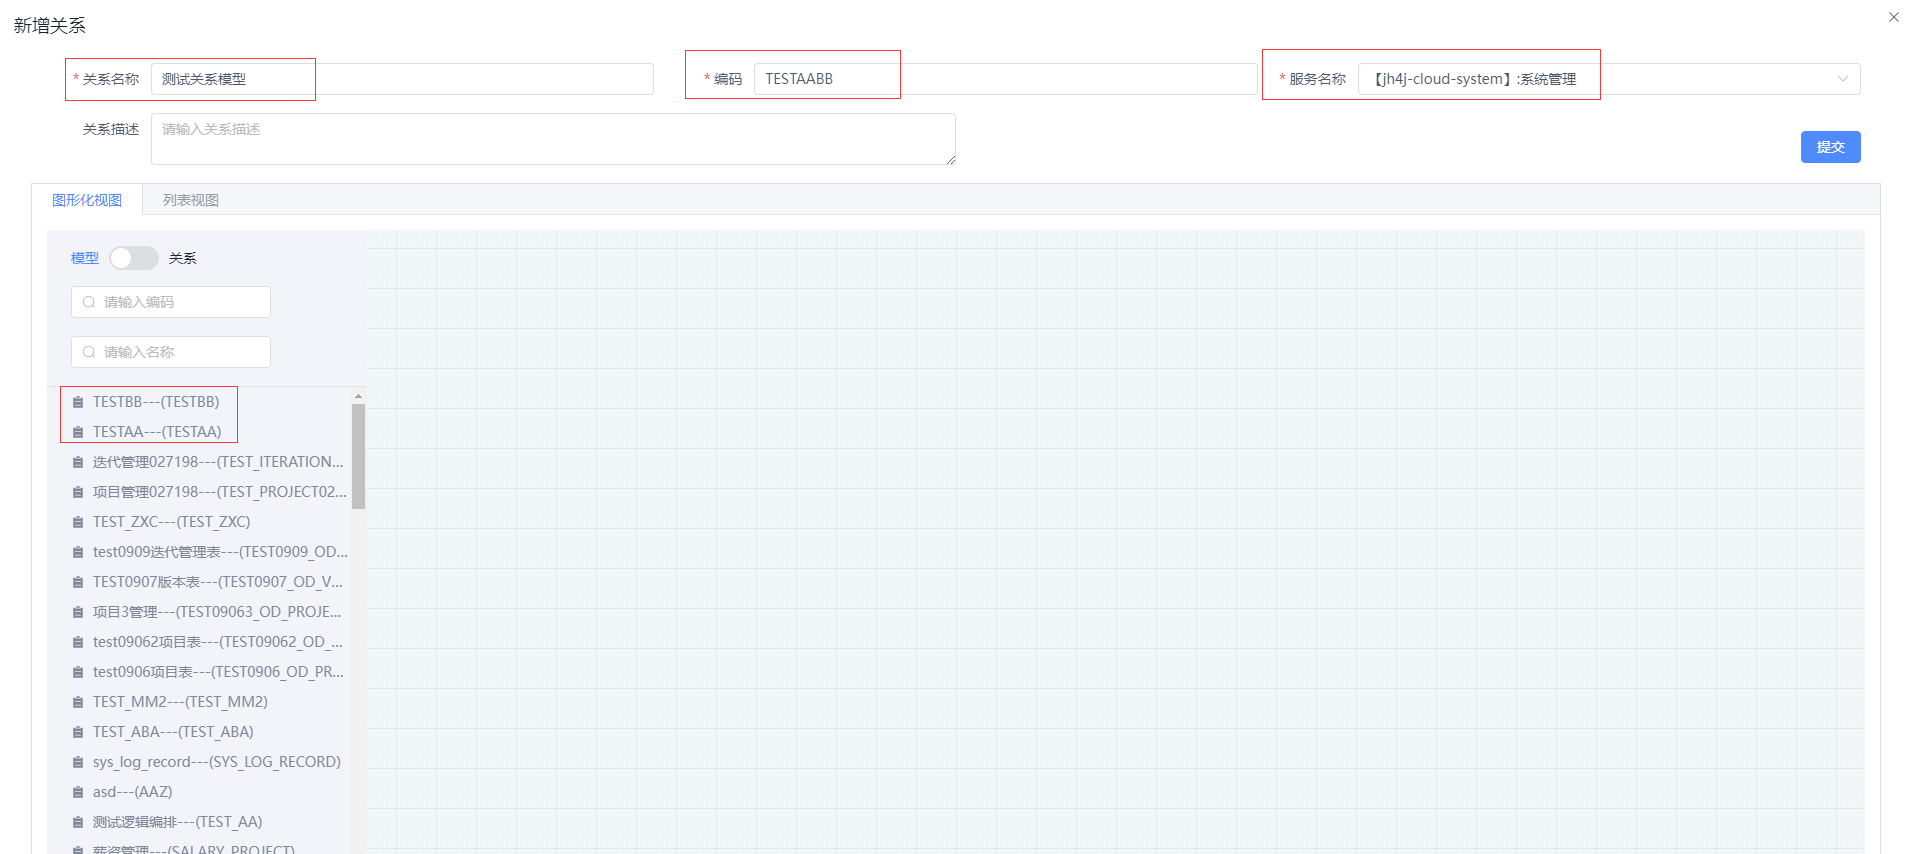Click the dropdown arrow of 服务名称
This screenshot has height=854, width=1911.
pyautogui.click(x=1842, y=79)
